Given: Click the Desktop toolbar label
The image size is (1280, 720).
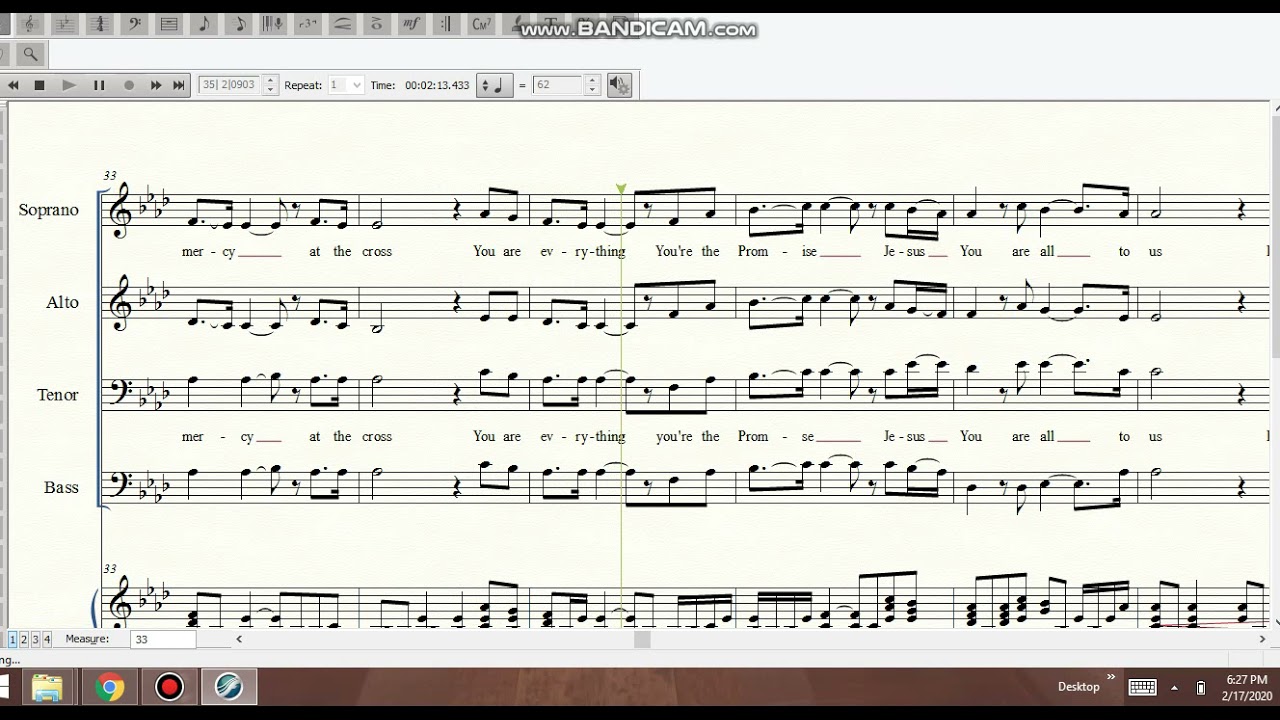Looking at the screenshot, I should point(1079,687).
